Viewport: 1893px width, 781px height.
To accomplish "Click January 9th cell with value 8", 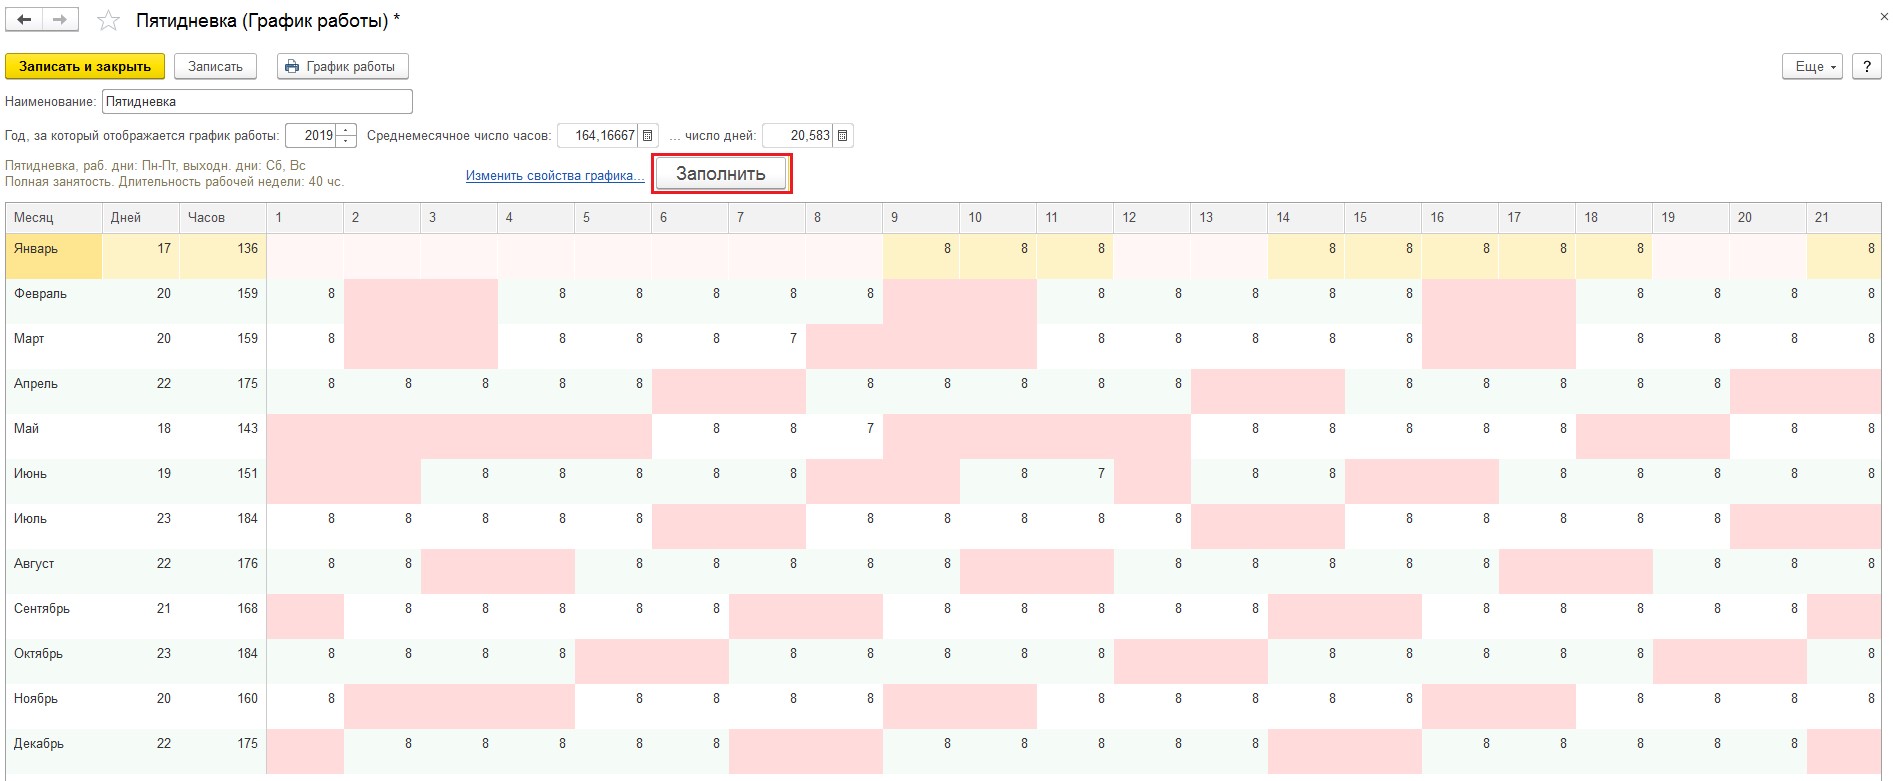I will [921, 256].
